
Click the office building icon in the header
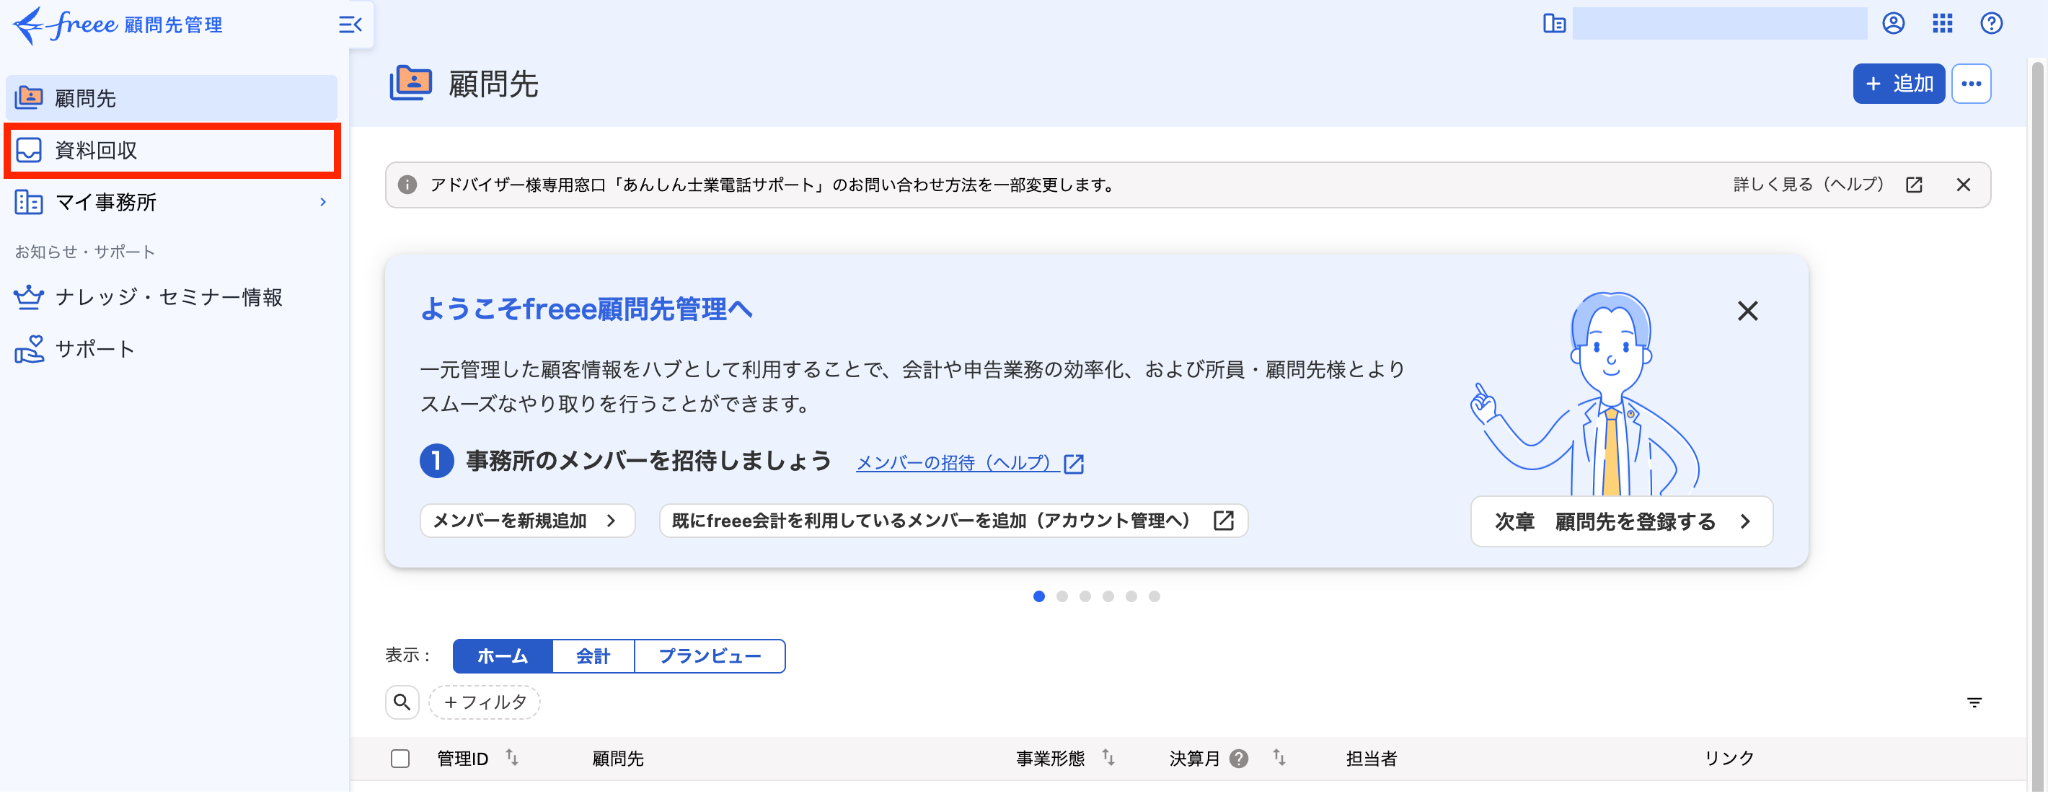1554,23
